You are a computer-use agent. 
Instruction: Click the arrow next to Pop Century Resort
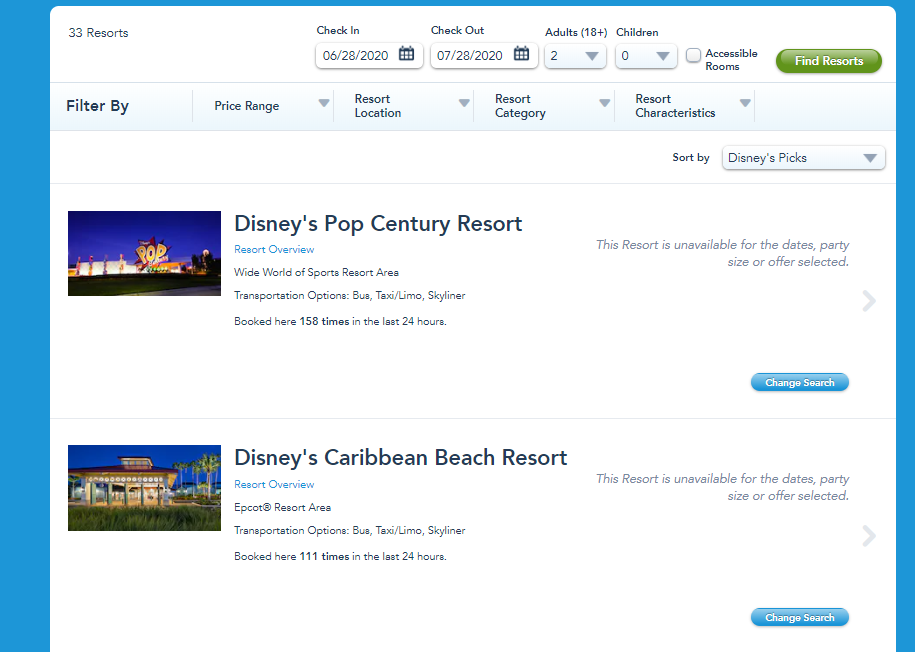868,301
